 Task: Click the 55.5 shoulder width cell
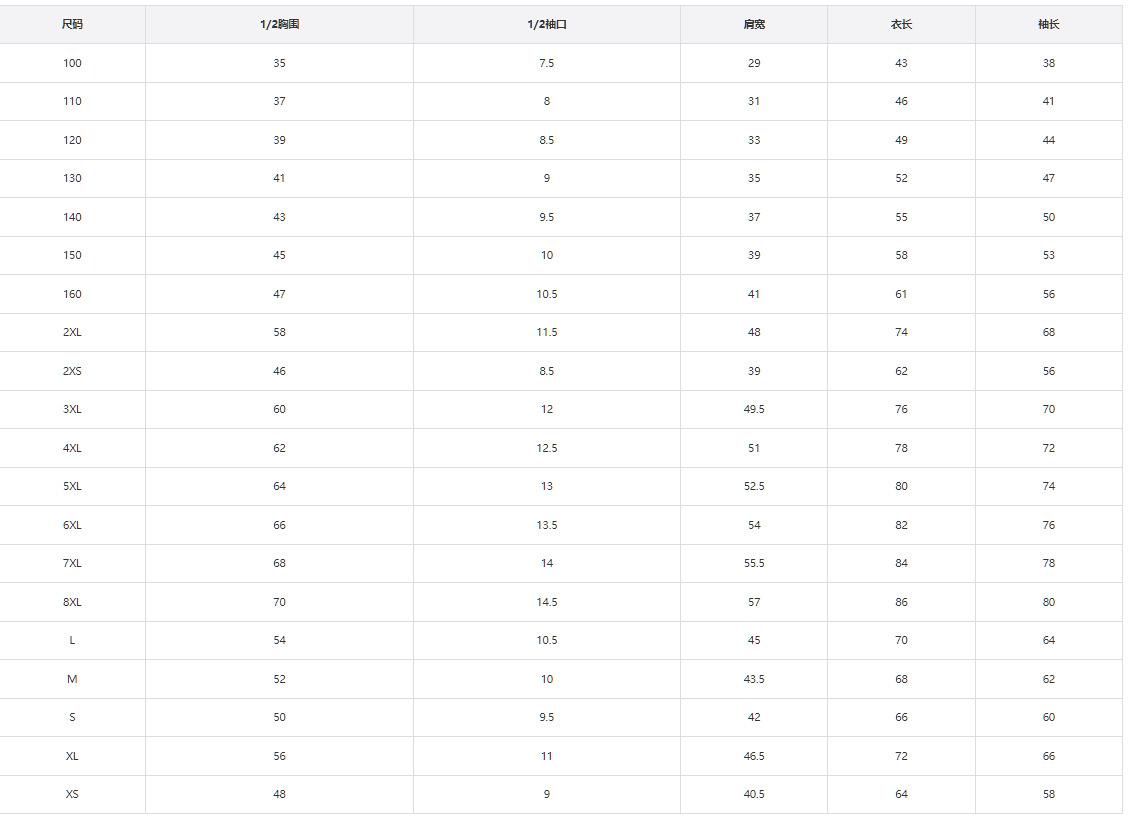[754, 564]
